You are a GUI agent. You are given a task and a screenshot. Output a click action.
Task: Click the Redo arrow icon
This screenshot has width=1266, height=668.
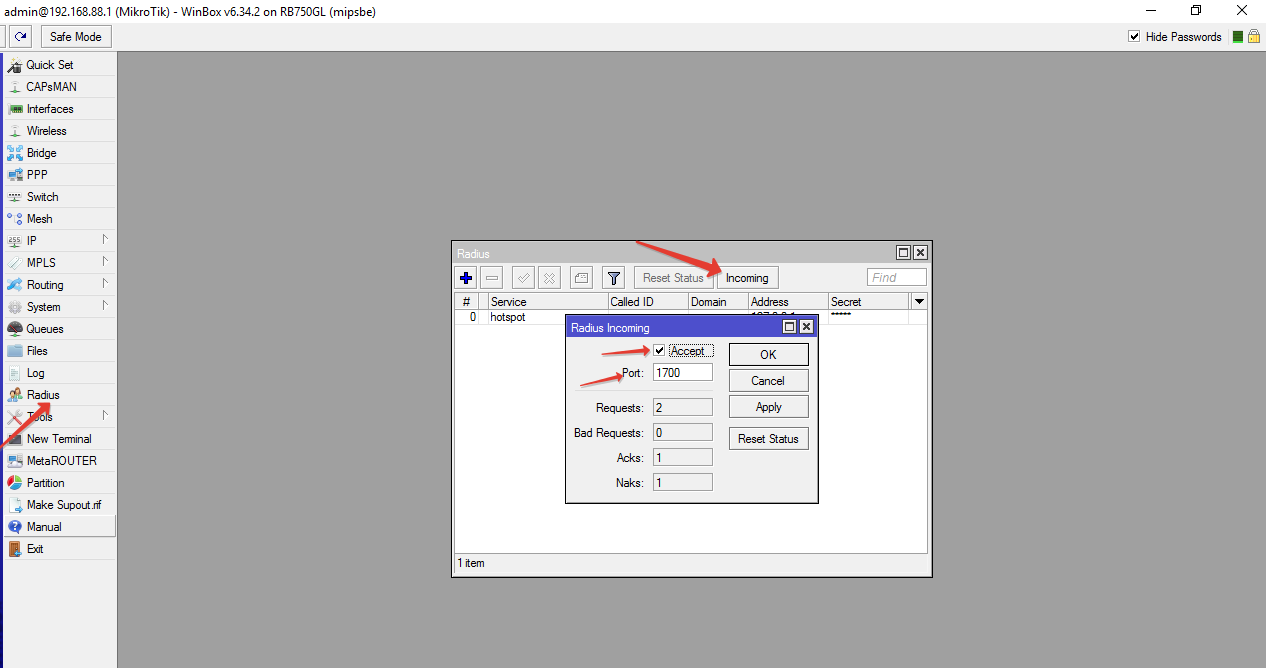[20, 37]
